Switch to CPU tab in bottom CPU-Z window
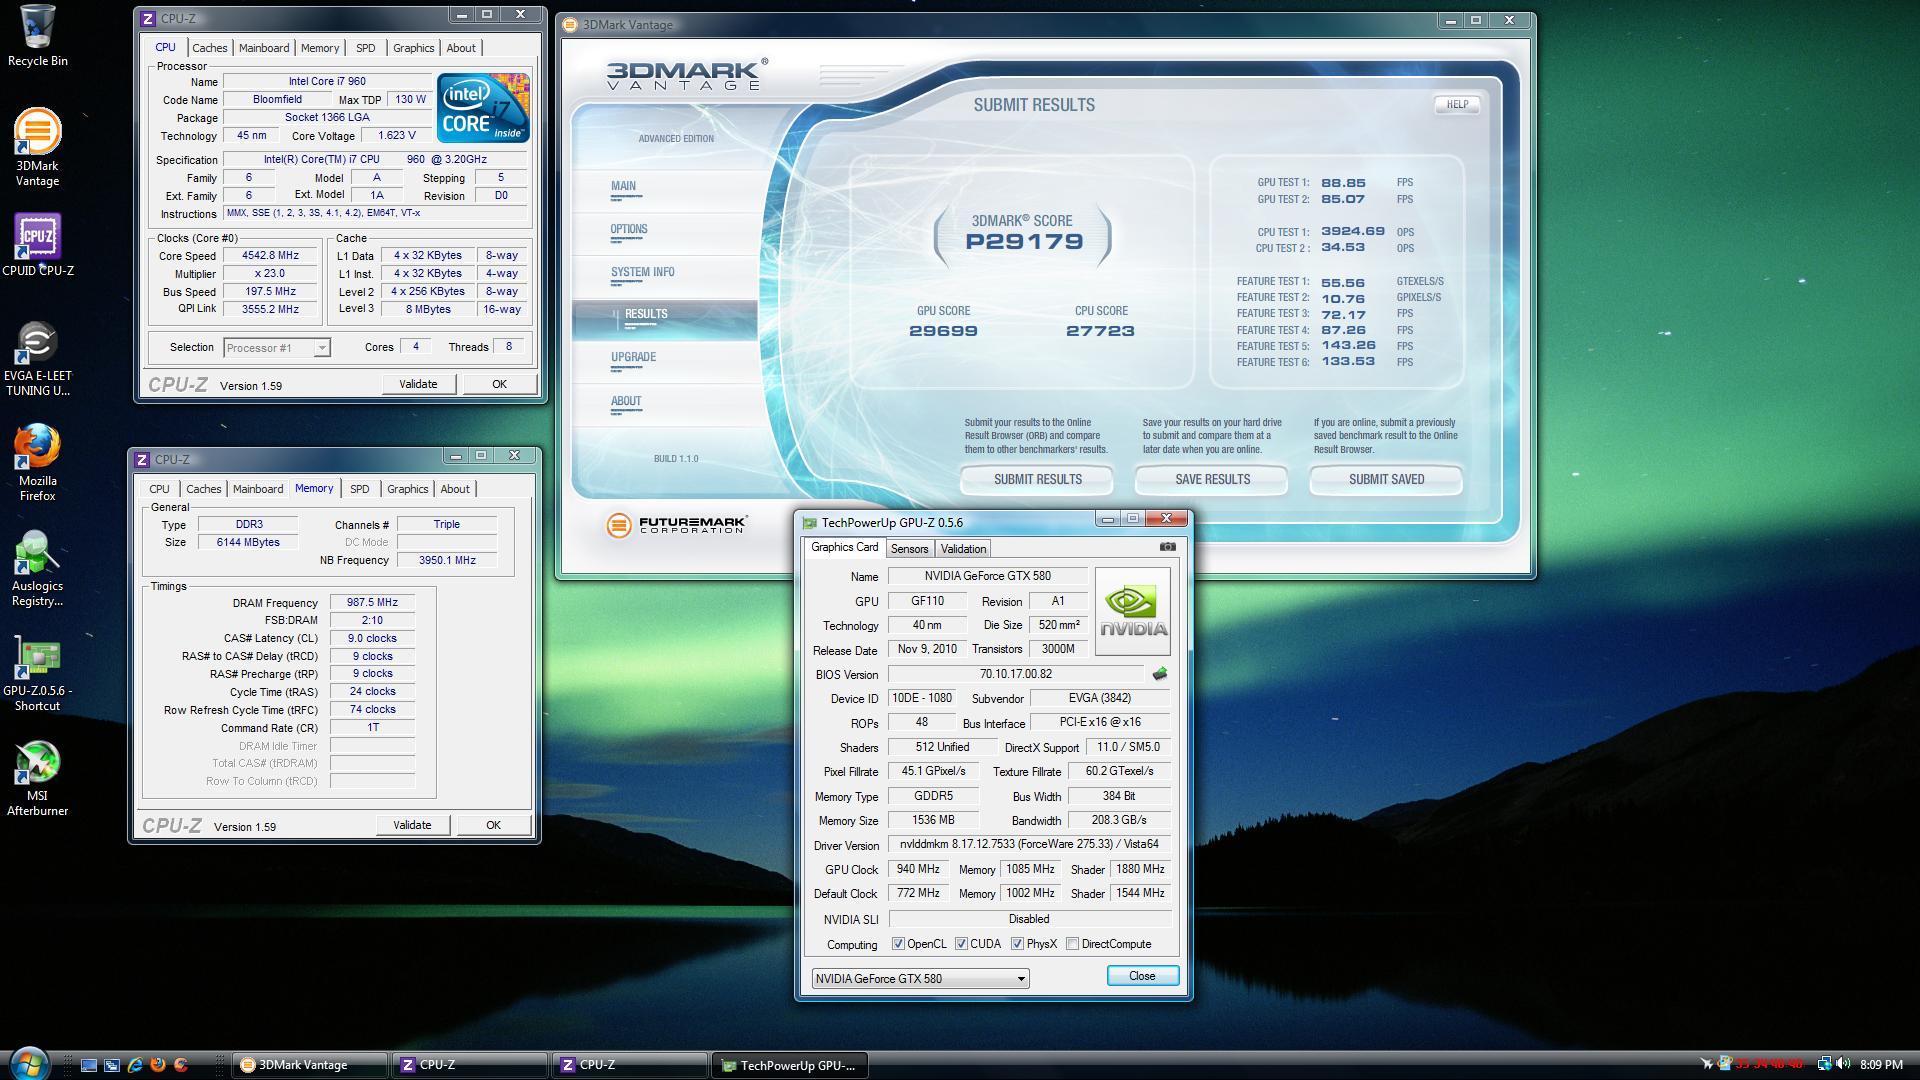The width and height of the screenshot is (1920, 1080). 159,489
